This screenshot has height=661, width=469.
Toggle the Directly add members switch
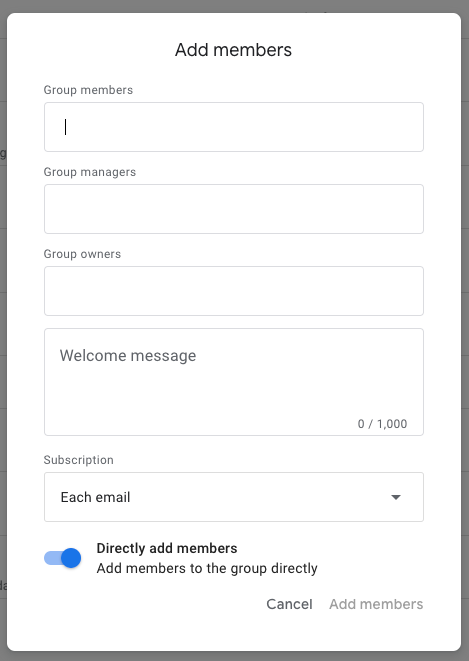pyautogui.click(x=63, y=558)
